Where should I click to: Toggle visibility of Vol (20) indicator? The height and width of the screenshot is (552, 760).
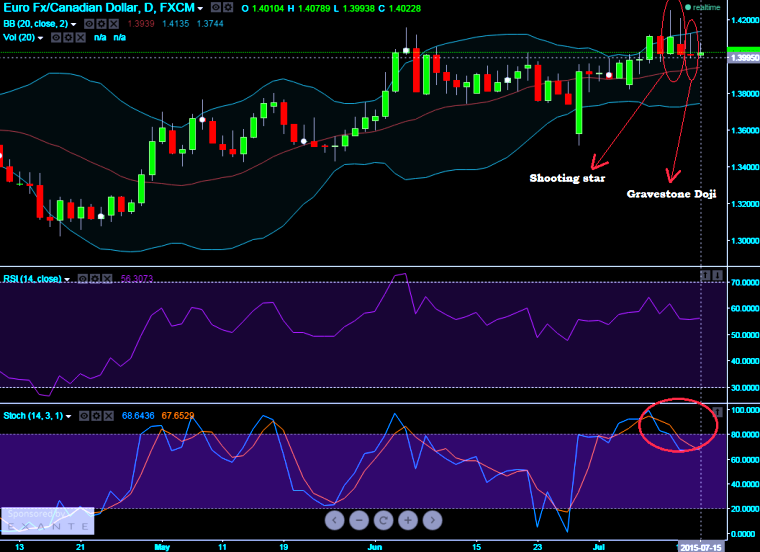click(x=56, y=38)
